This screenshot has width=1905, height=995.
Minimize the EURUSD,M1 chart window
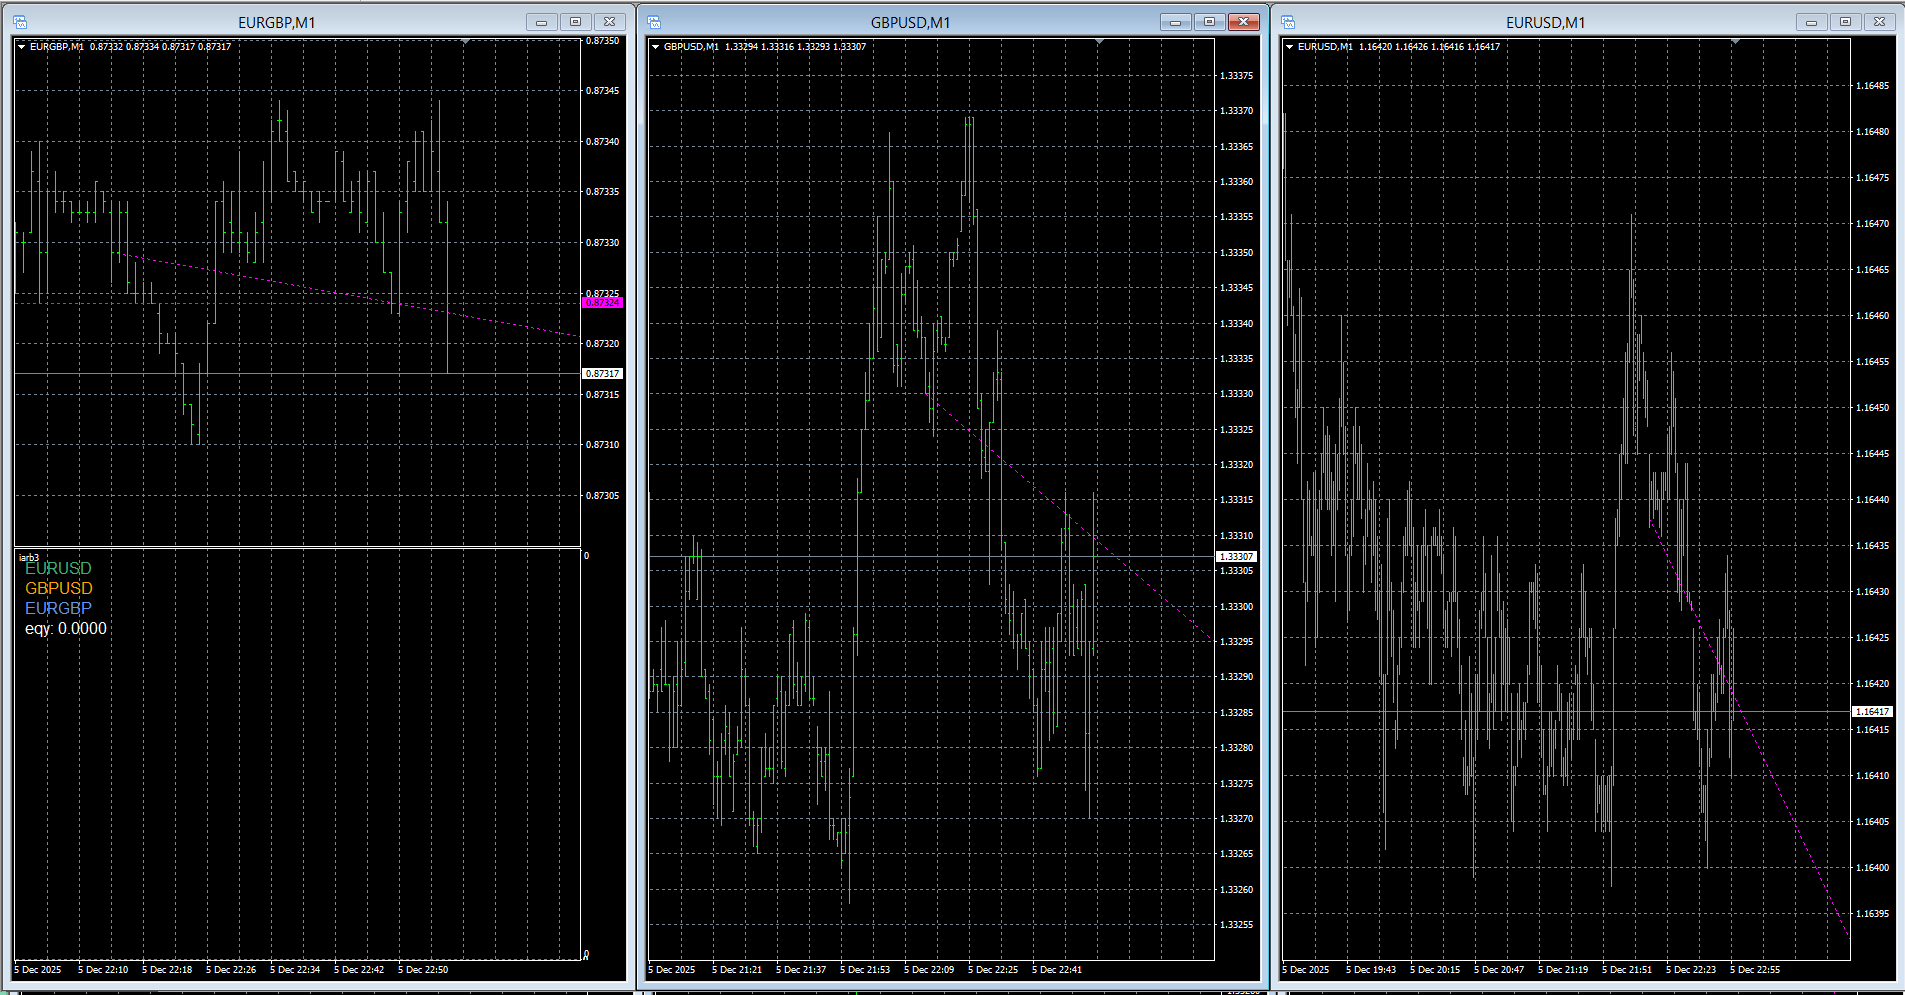click(x=1811, y=22)
